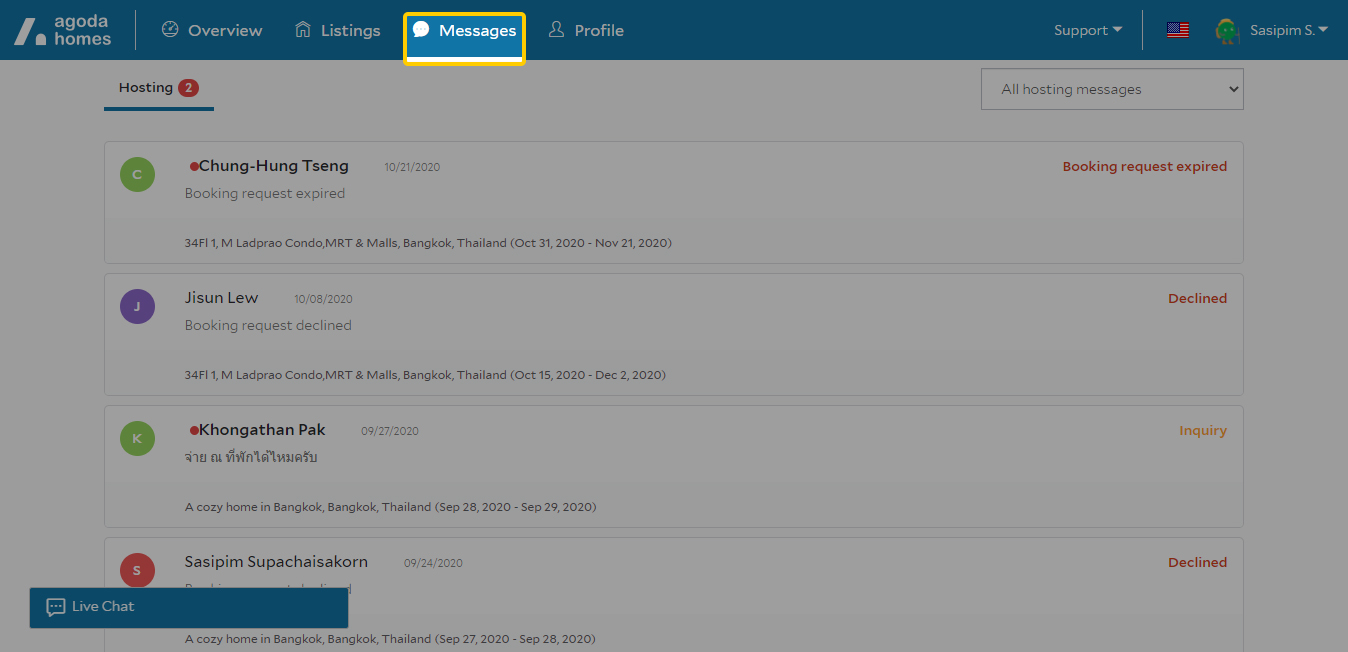Click the US flag language icon
Viewport: 1348px width, 652px height.
pos(1178,30)
